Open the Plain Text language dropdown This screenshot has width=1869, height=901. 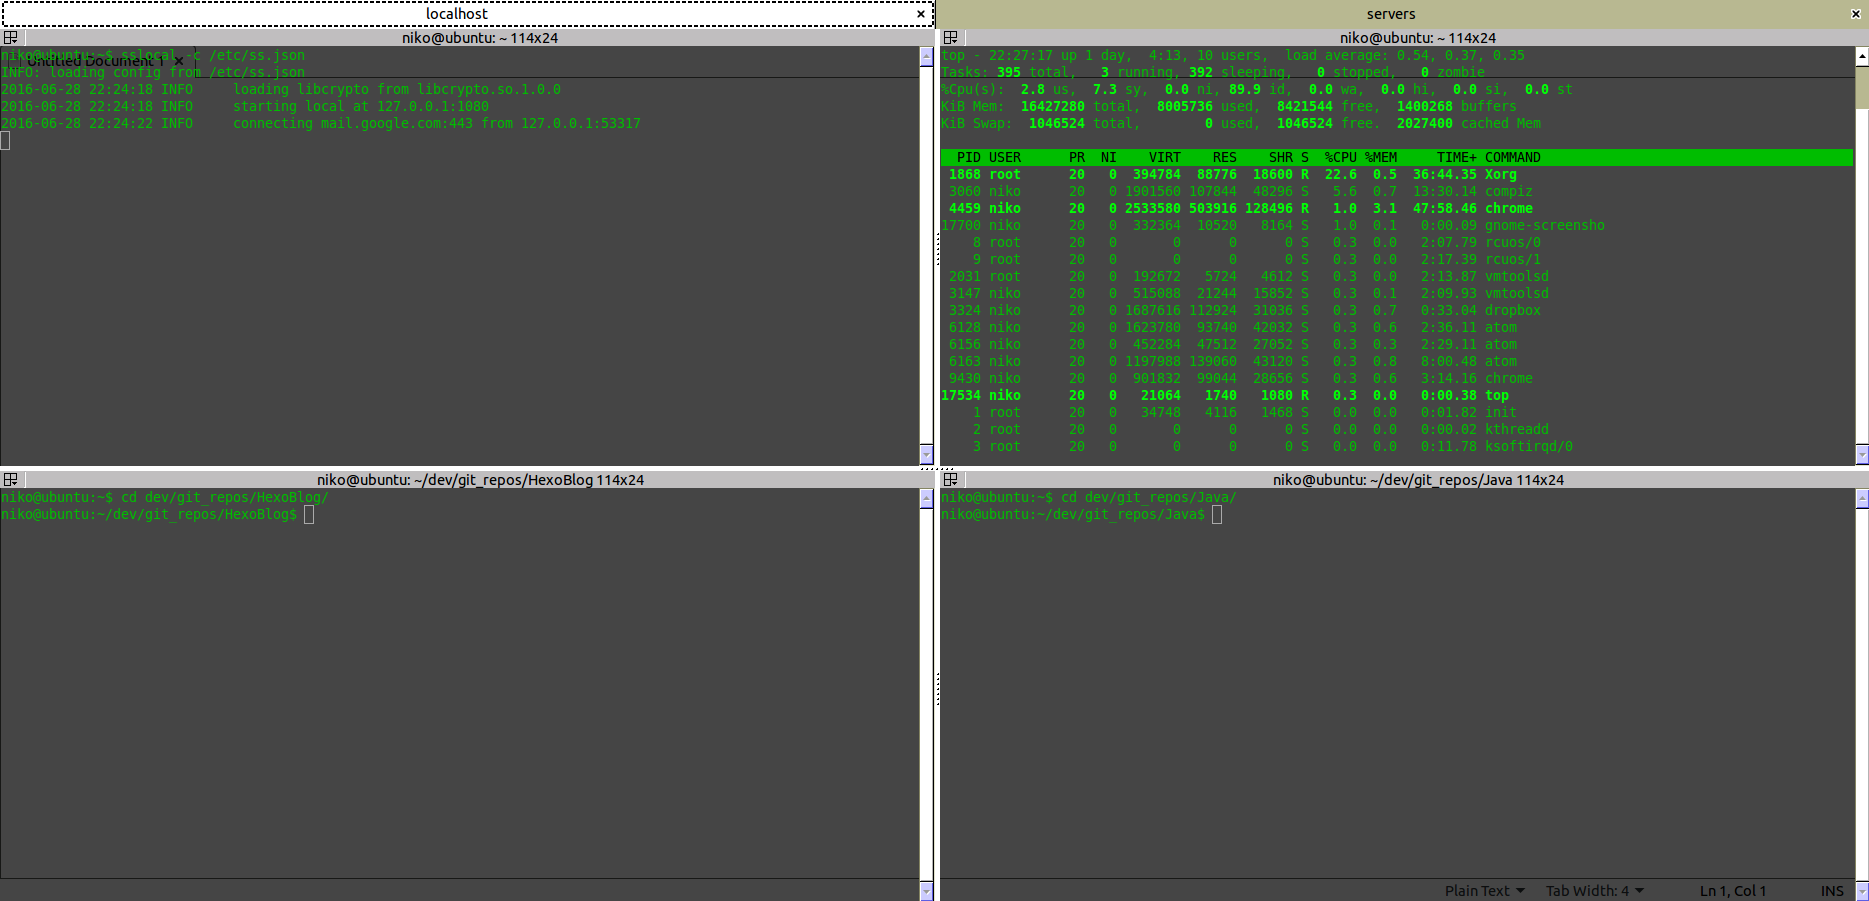tap(1484, 890)
